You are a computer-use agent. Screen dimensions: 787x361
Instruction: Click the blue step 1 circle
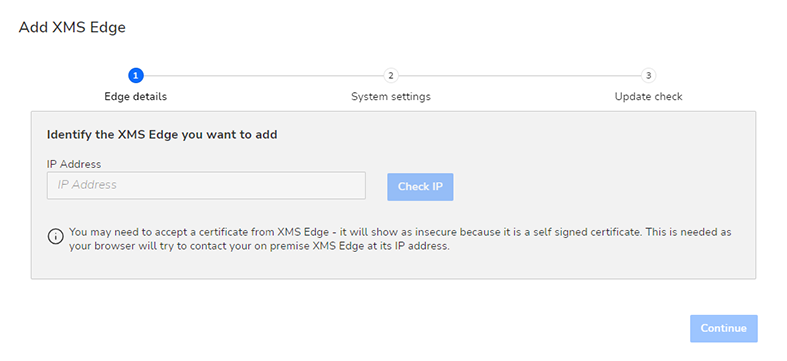coord(136,76)
